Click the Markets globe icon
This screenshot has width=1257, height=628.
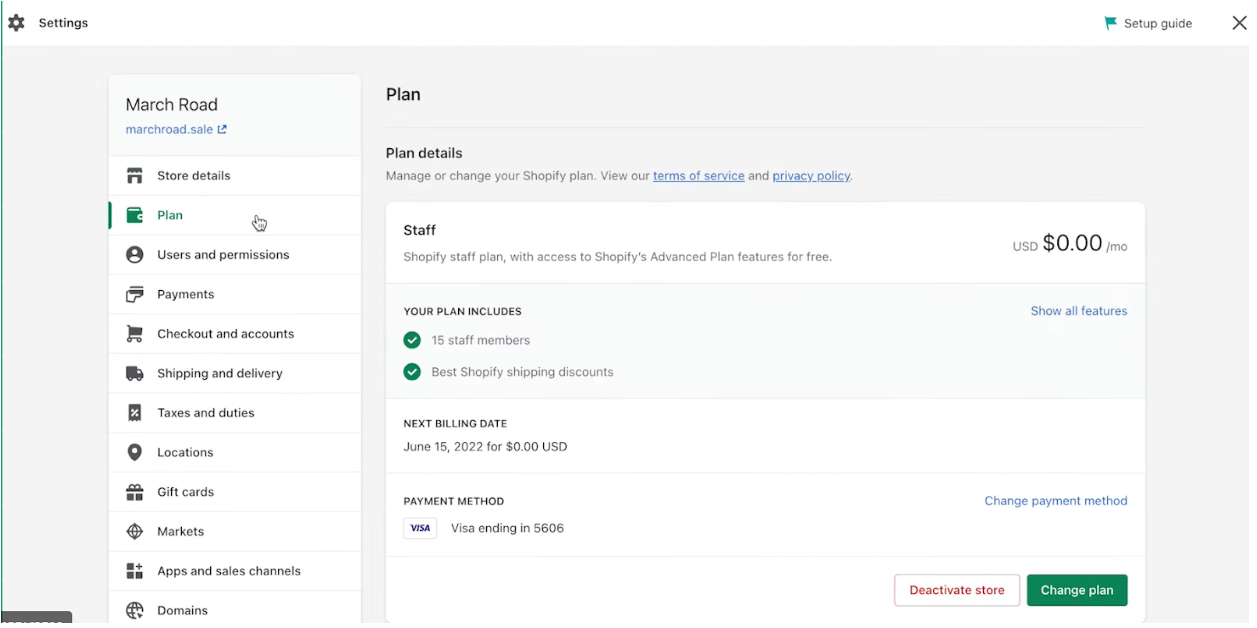point(134,531)
